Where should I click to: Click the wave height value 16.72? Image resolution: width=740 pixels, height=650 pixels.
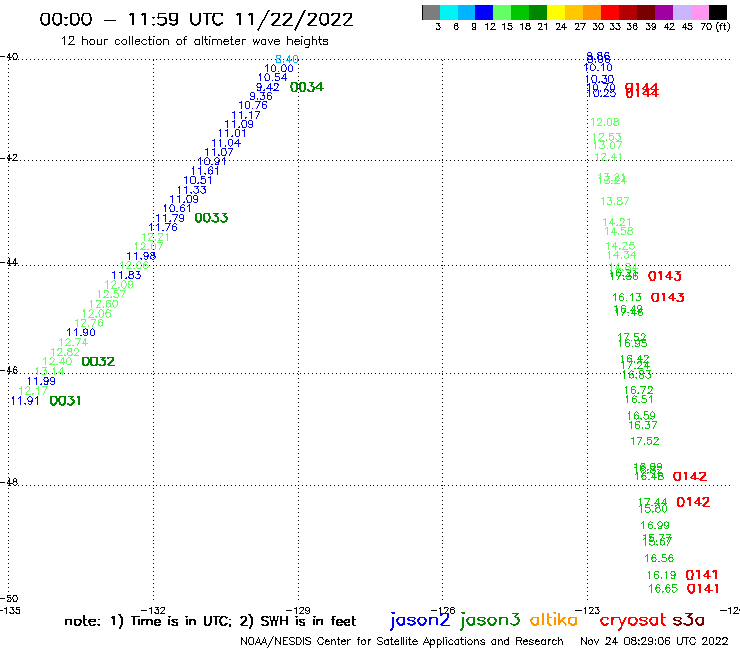639,390
